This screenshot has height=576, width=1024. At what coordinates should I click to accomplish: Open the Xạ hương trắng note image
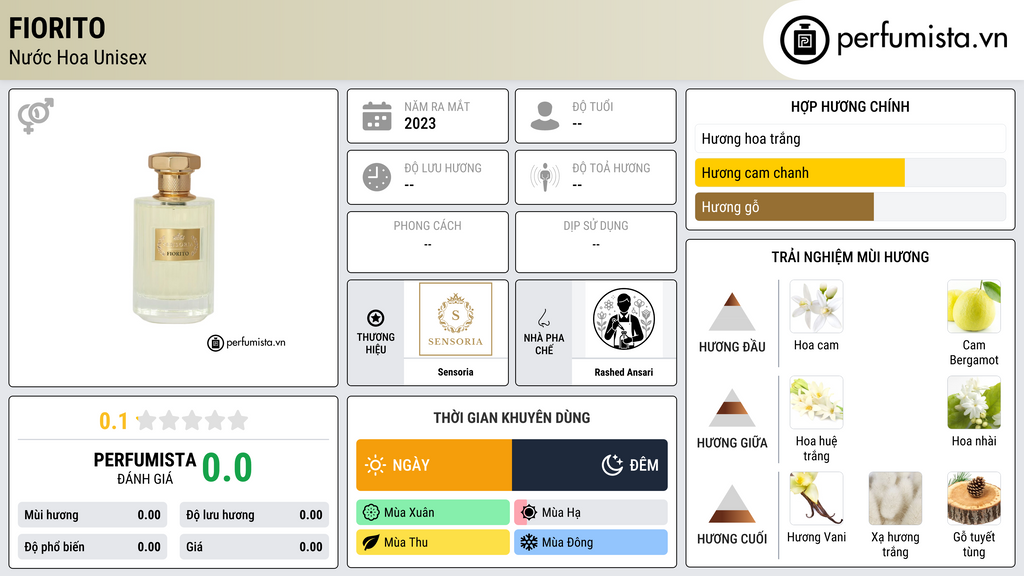pyautogui.click(x=895, y=498)
